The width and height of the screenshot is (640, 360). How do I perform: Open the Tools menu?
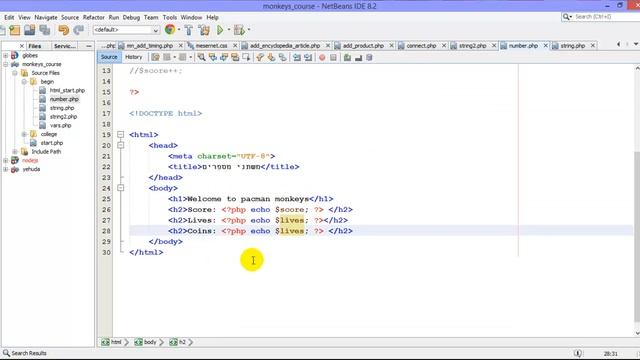(169, 18)
